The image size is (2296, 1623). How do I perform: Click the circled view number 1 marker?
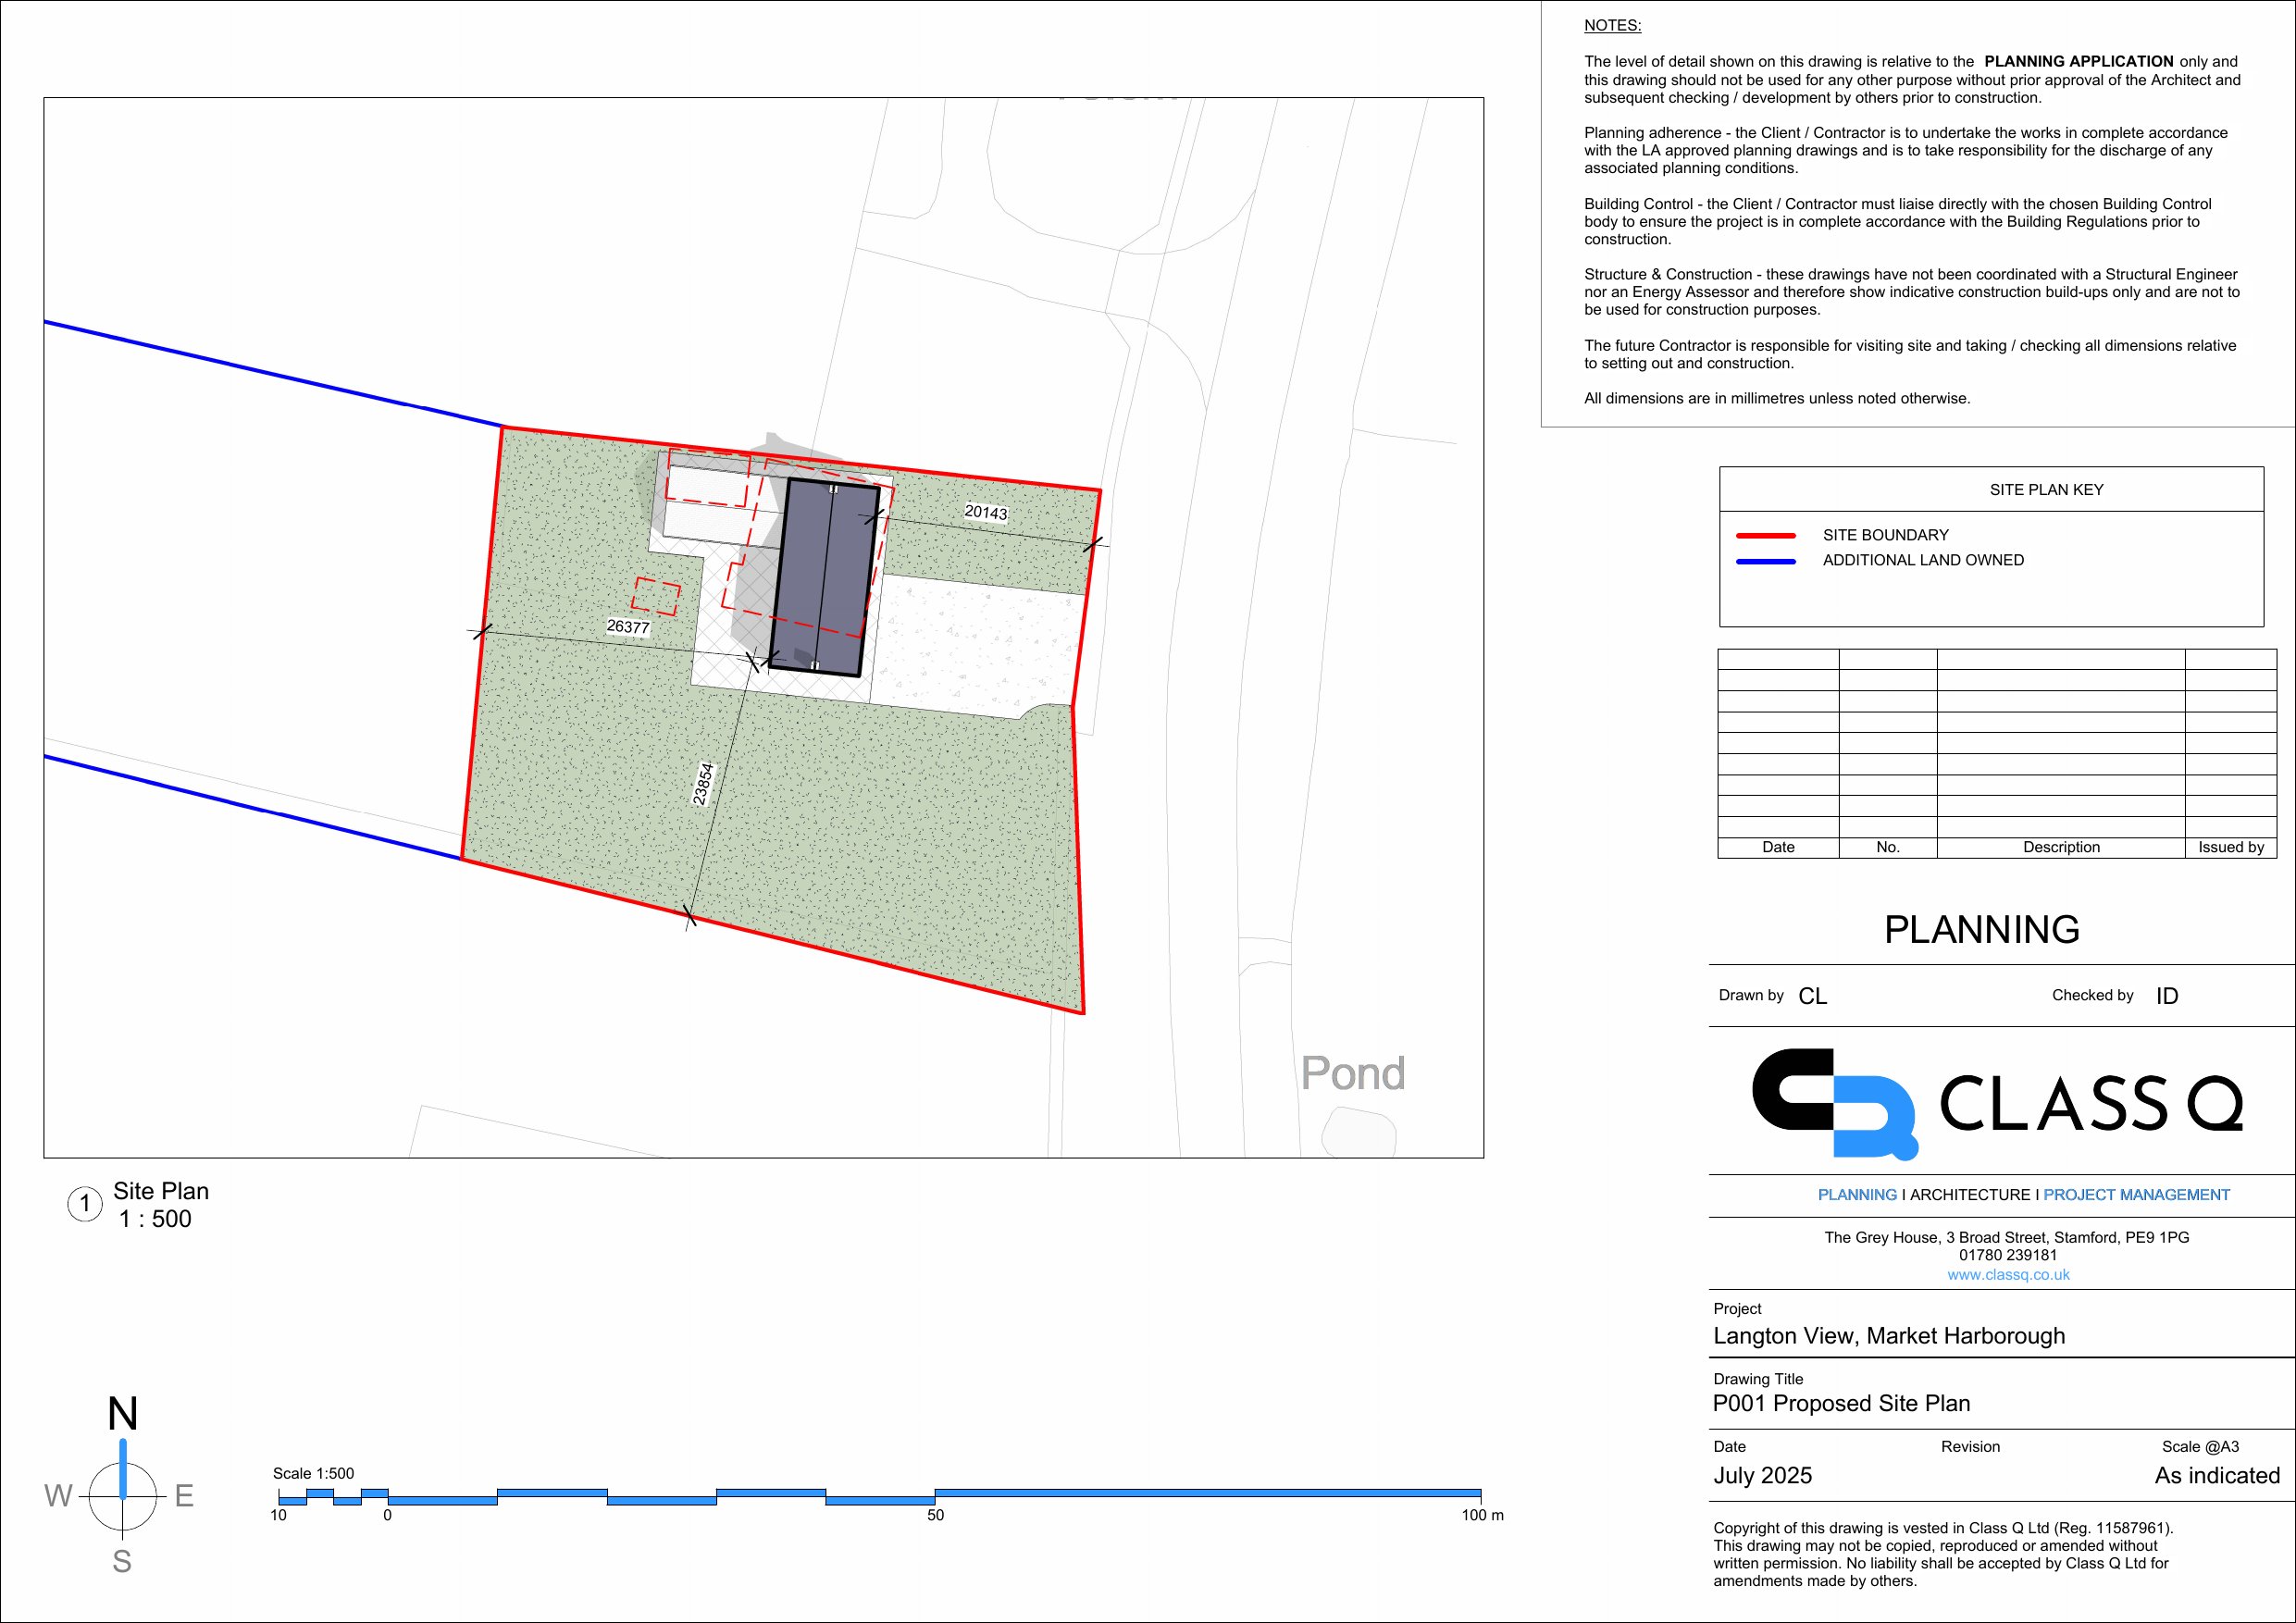85,1204
